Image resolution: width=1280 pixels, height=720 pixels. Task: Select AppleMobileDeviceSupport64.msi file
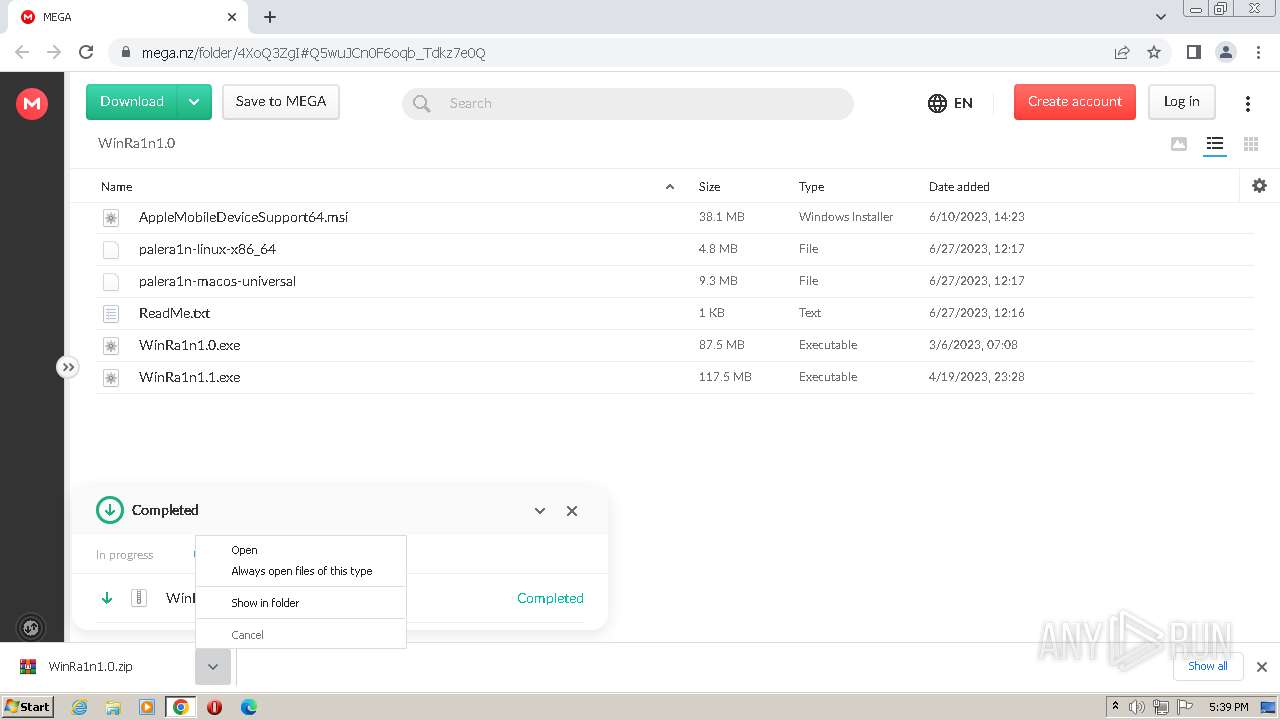pyautogui.click(x=675, y=217)
